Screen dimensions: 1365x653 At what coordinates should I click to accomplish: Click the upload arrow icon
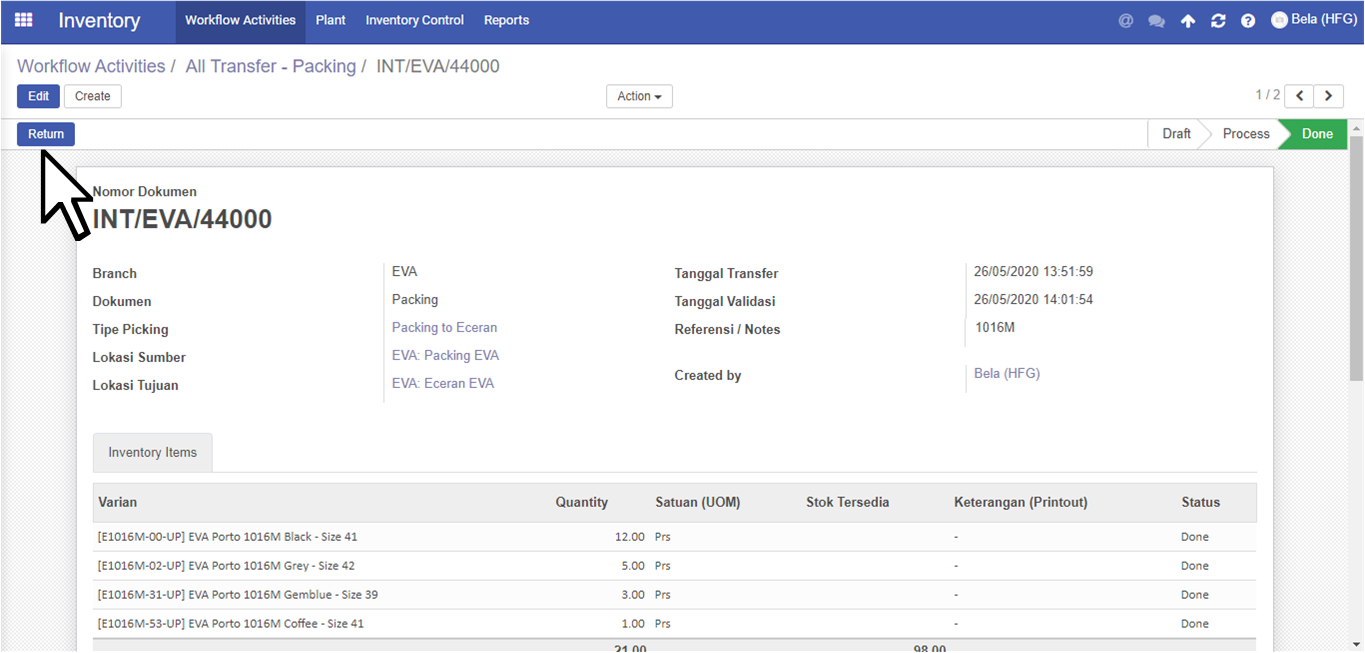pos(1188,20)
